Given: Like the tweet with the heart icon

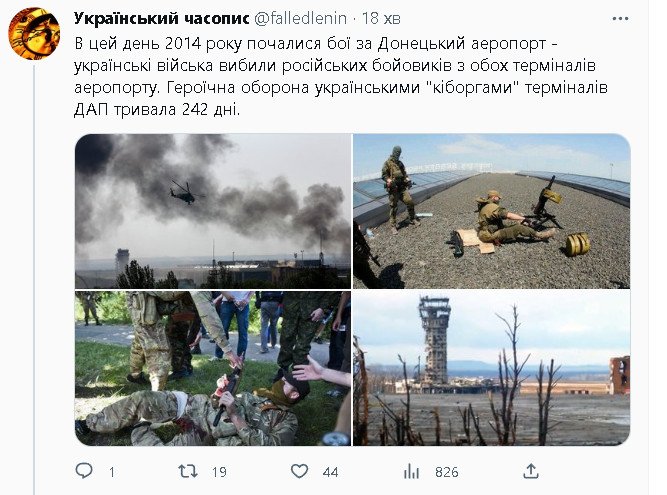Looking at the screenshot, I should (299, 471).
